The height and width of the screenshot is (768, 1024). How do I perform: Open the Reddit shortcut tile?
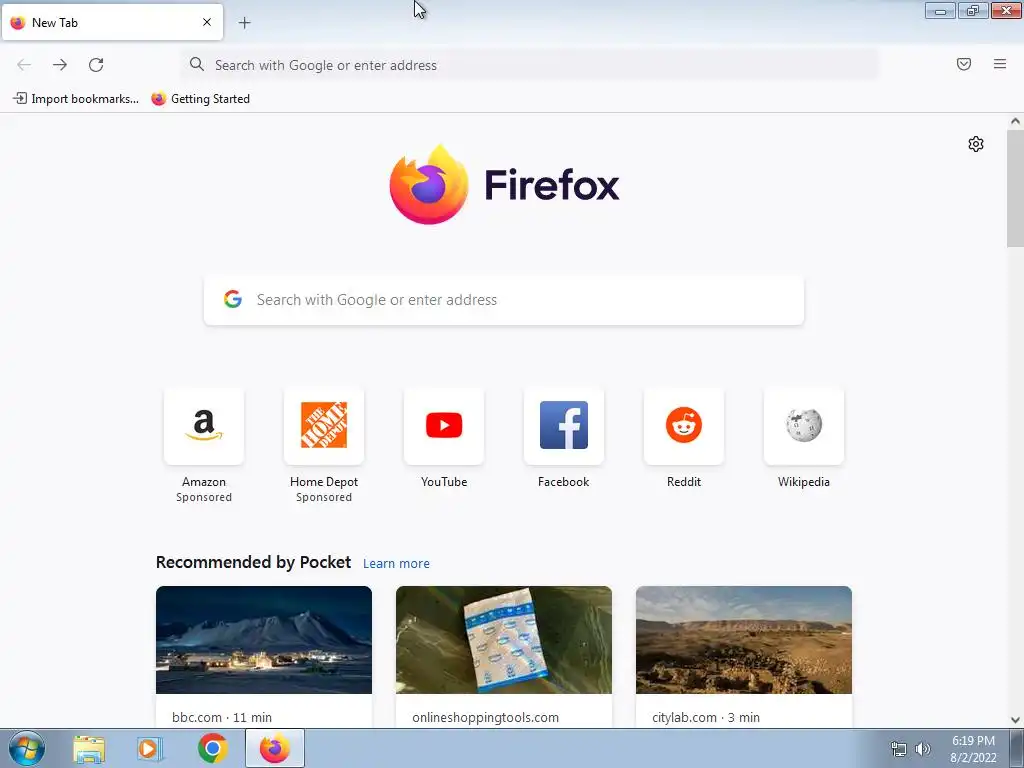pos(684,426)
